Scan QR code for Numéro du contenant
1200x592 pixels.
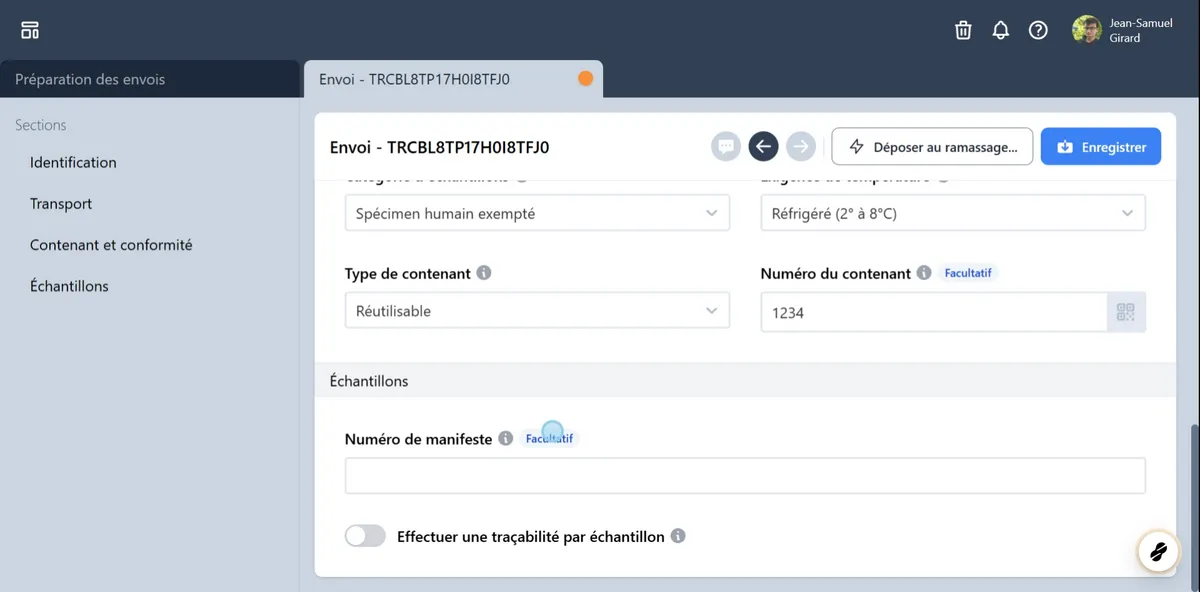tap(1126, 313)
